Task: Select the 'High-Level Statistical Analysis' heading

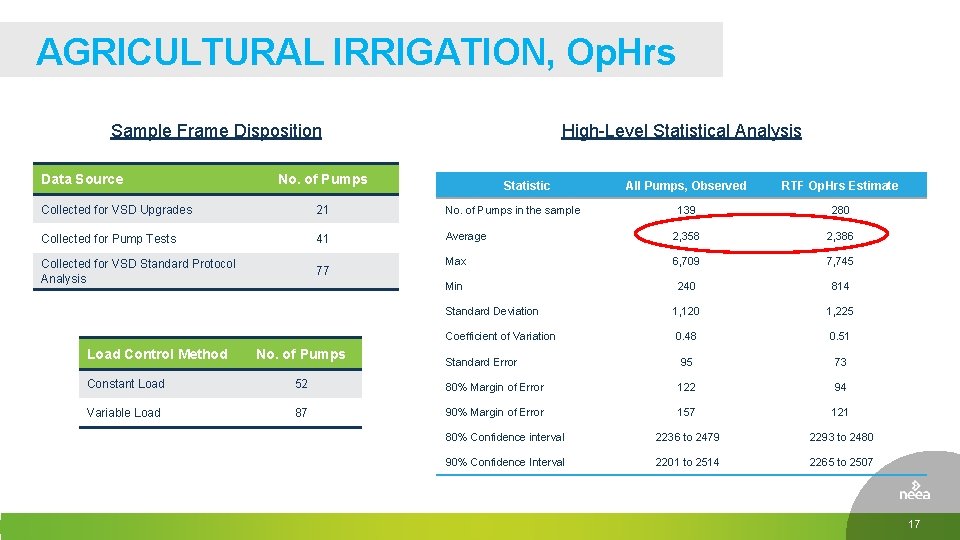Action: click(x=681, y=131)
